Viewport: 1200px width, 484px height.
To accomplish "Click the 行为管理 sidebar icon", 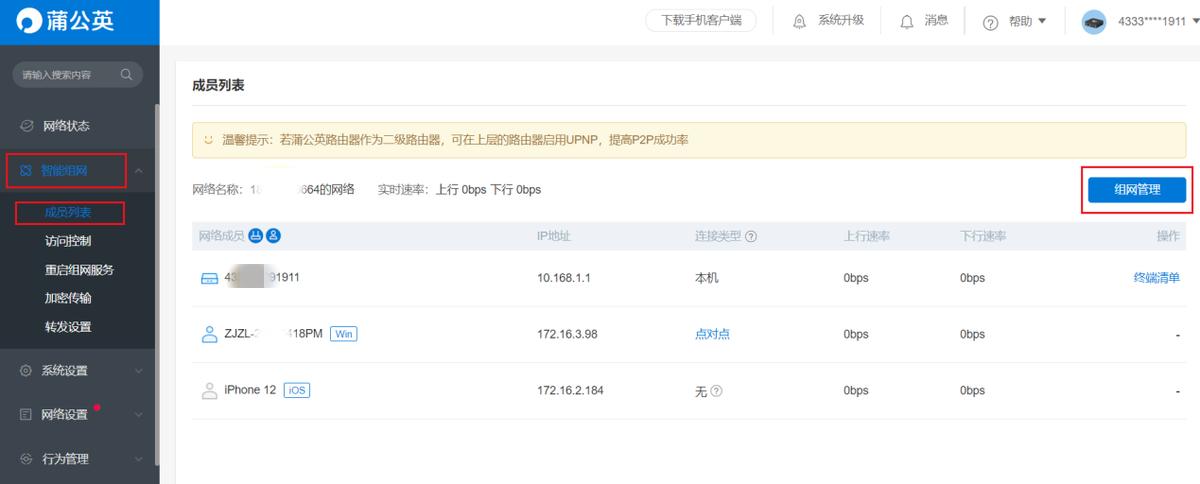I will coord(27,459).
